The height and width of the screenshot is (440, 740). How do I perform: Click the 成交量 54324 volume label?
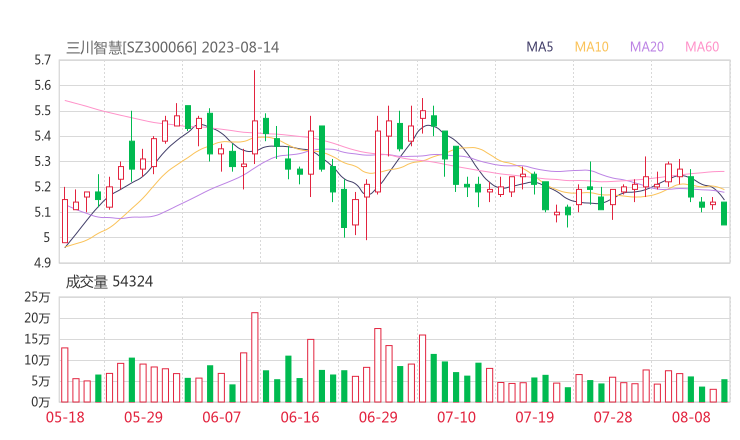coord(109,282)
